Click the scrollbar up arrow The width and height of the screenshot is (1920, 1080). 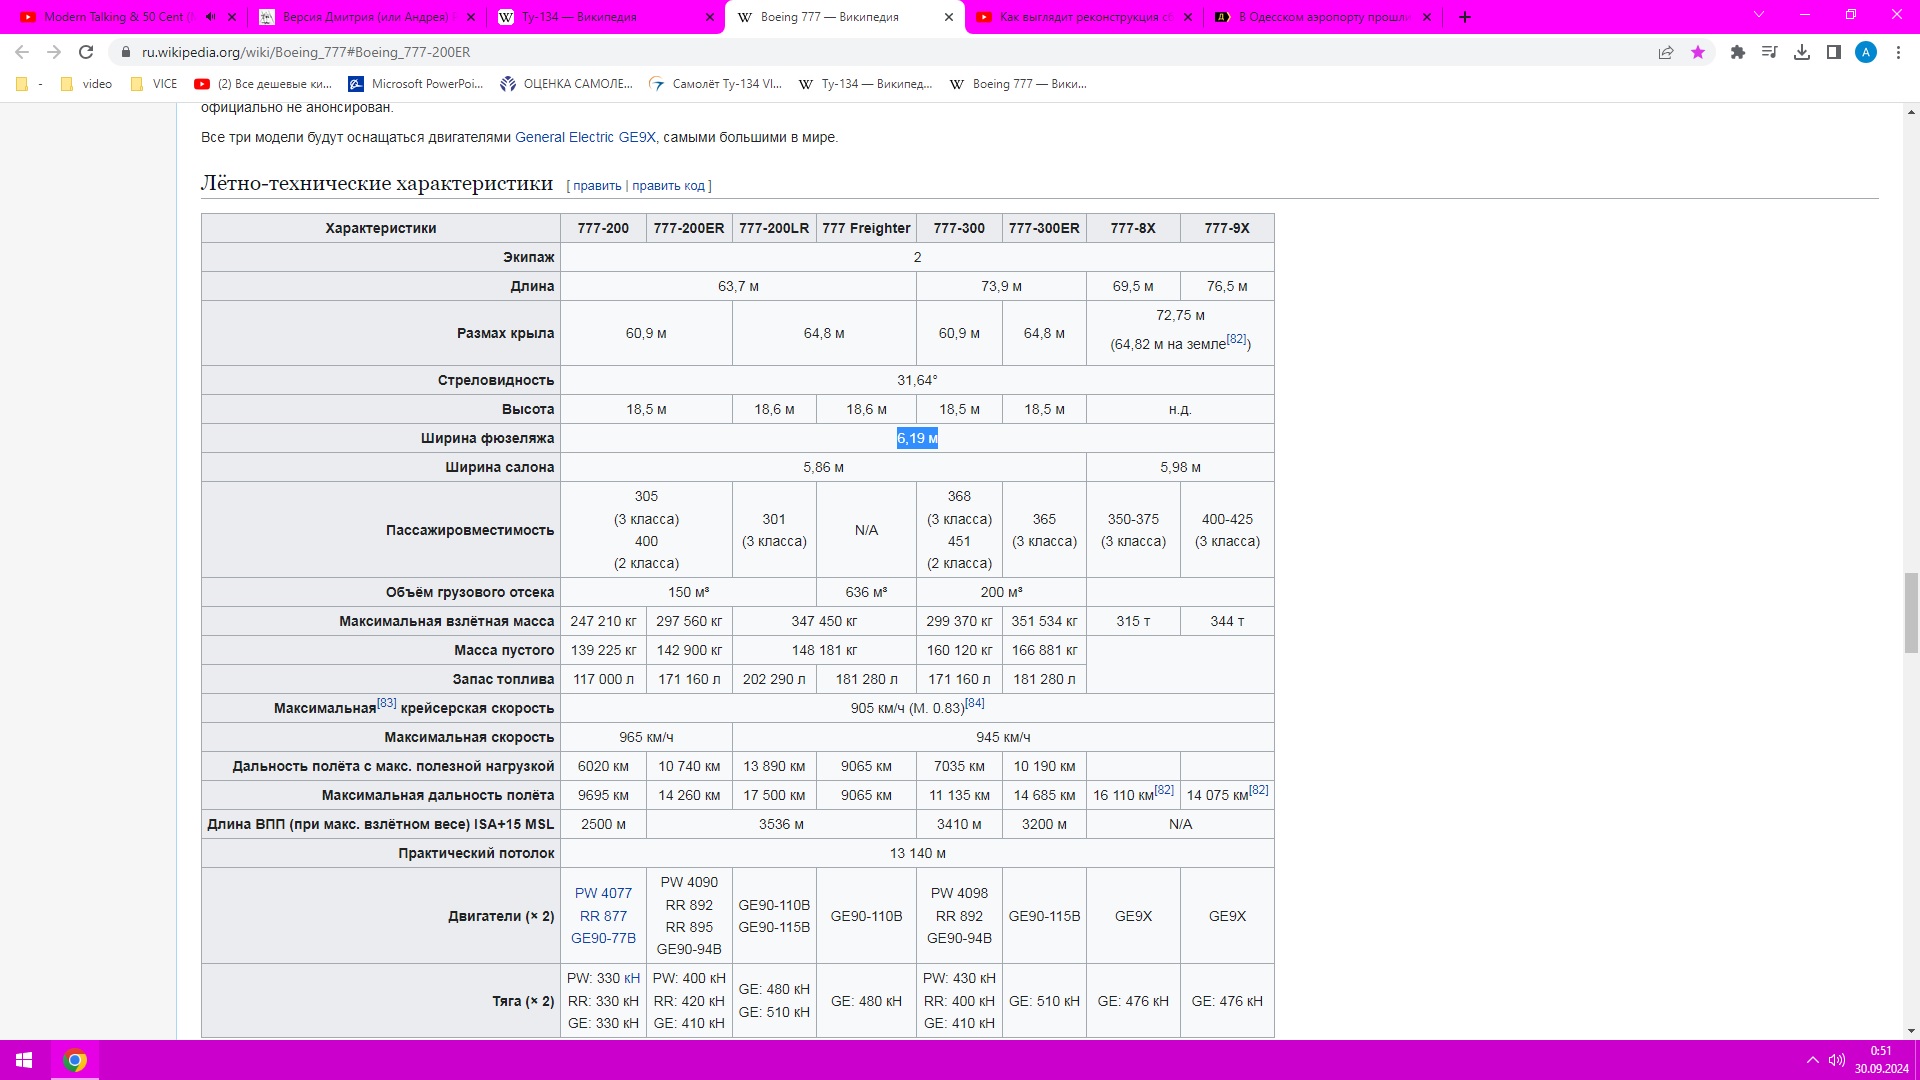(x=1911, y=112)
